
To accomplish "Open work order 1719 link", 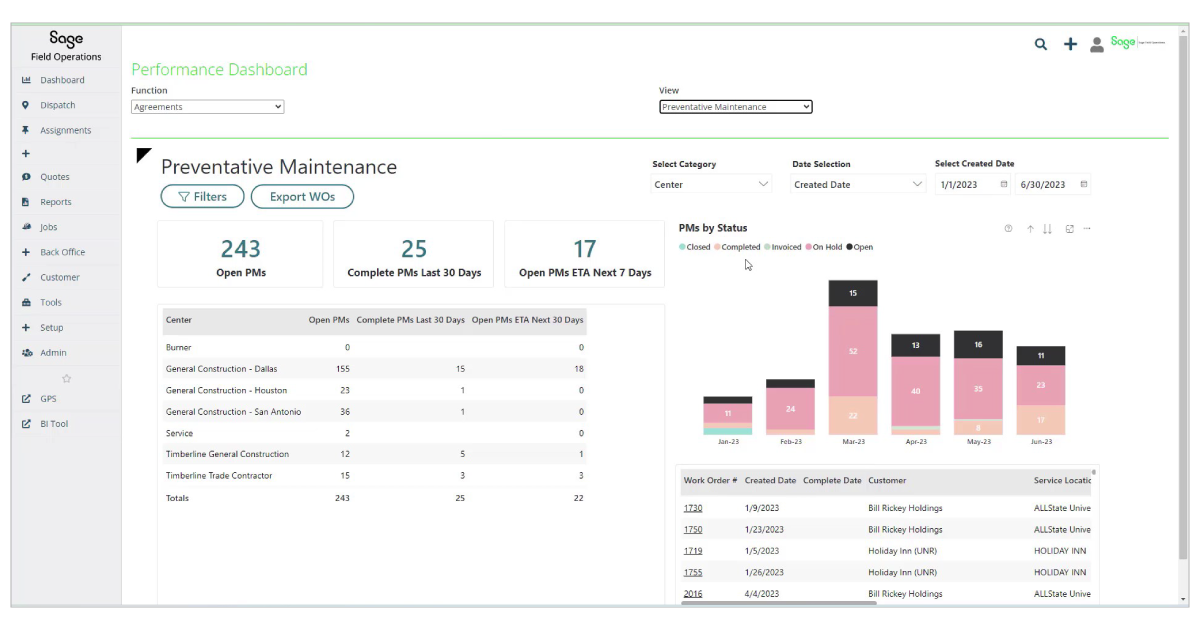I will click(x=693, y=551).
